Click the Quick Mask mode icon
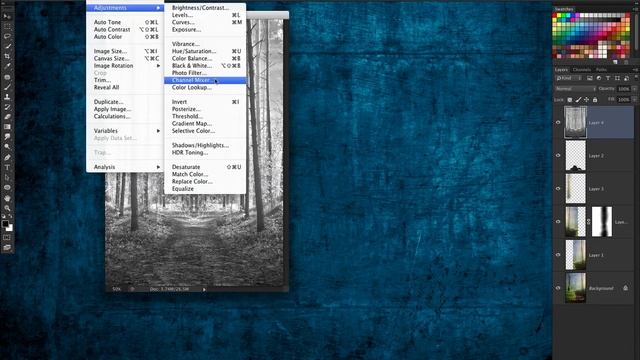This screenshot has height=360, width=640. tap(7, 237)
